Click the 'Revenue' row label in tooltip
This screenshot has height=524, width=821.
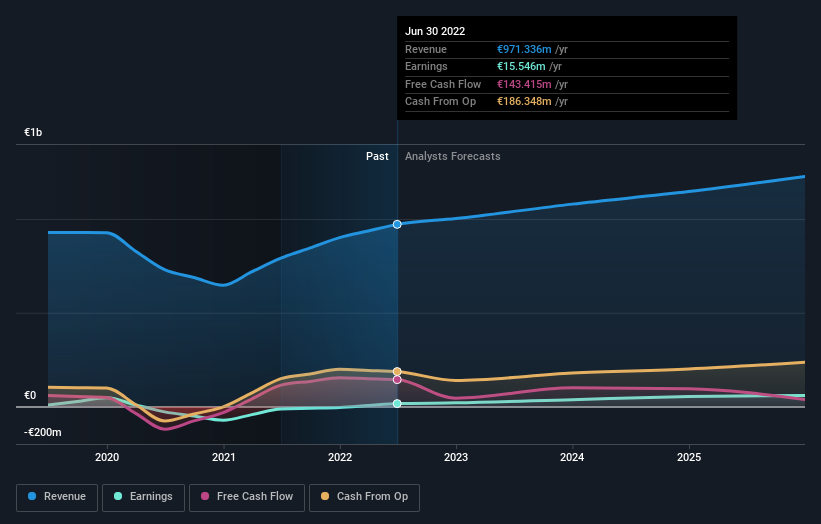click(426, 49)
